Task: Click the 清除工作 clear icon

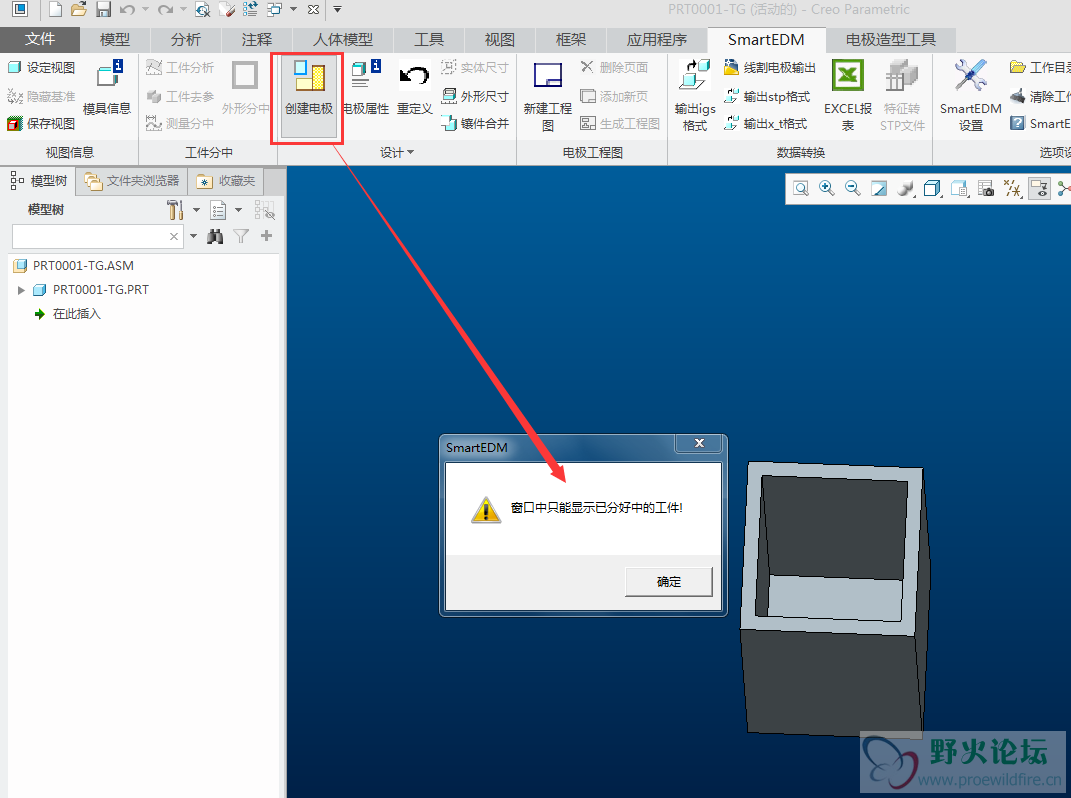Action: pos(1018,96)
